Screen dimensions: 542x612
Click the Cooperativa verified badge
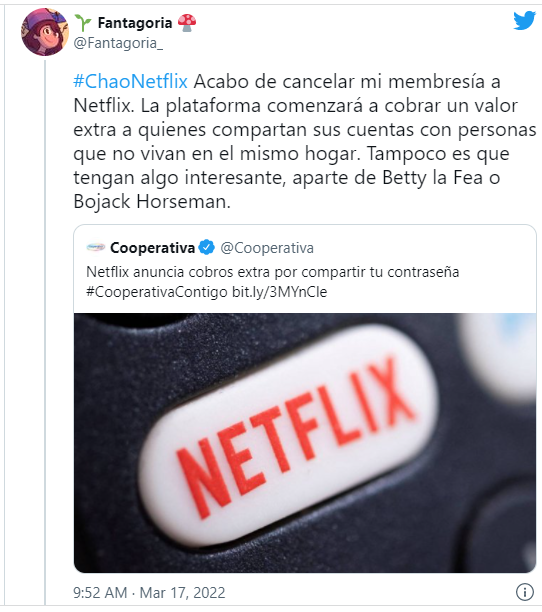206,247
